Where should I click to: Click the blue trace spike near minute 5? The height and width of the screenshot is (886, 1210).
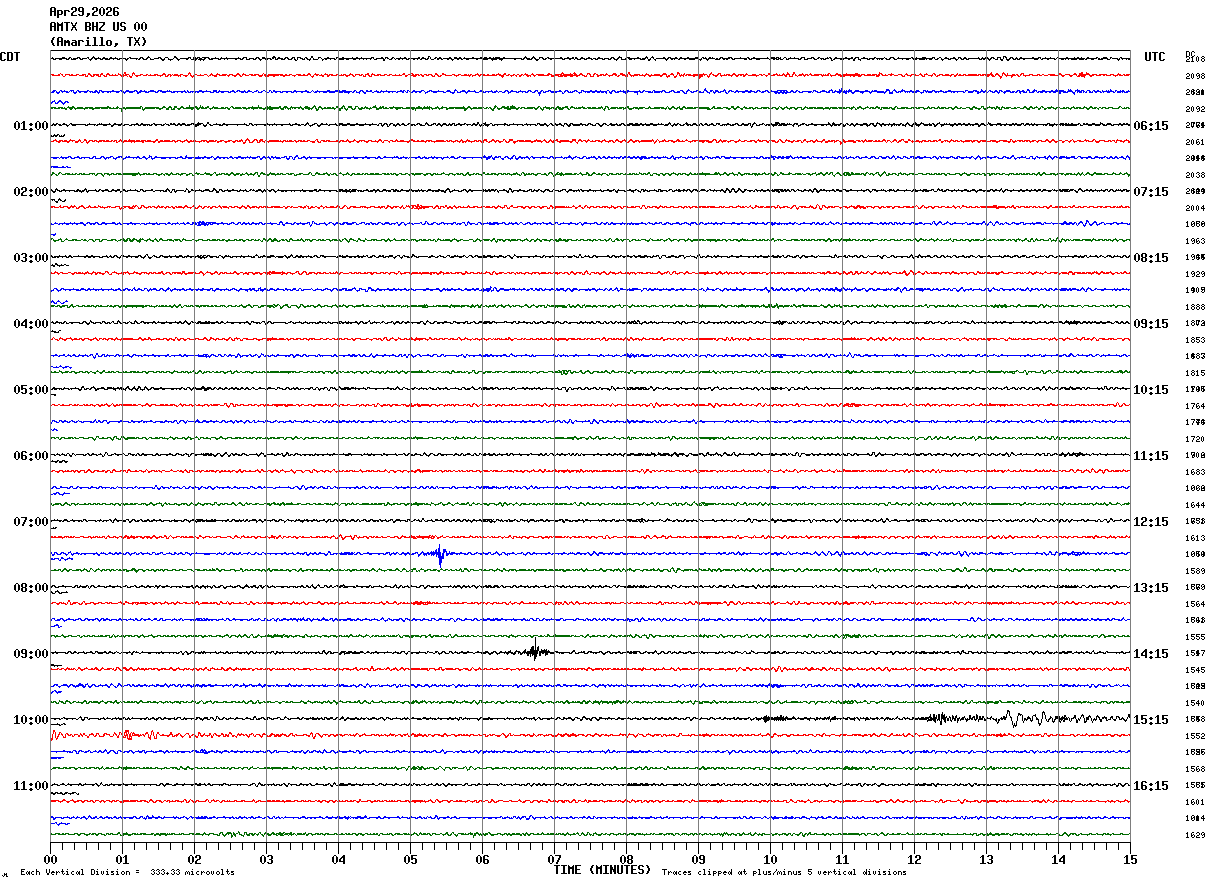[x=440, y=554]
